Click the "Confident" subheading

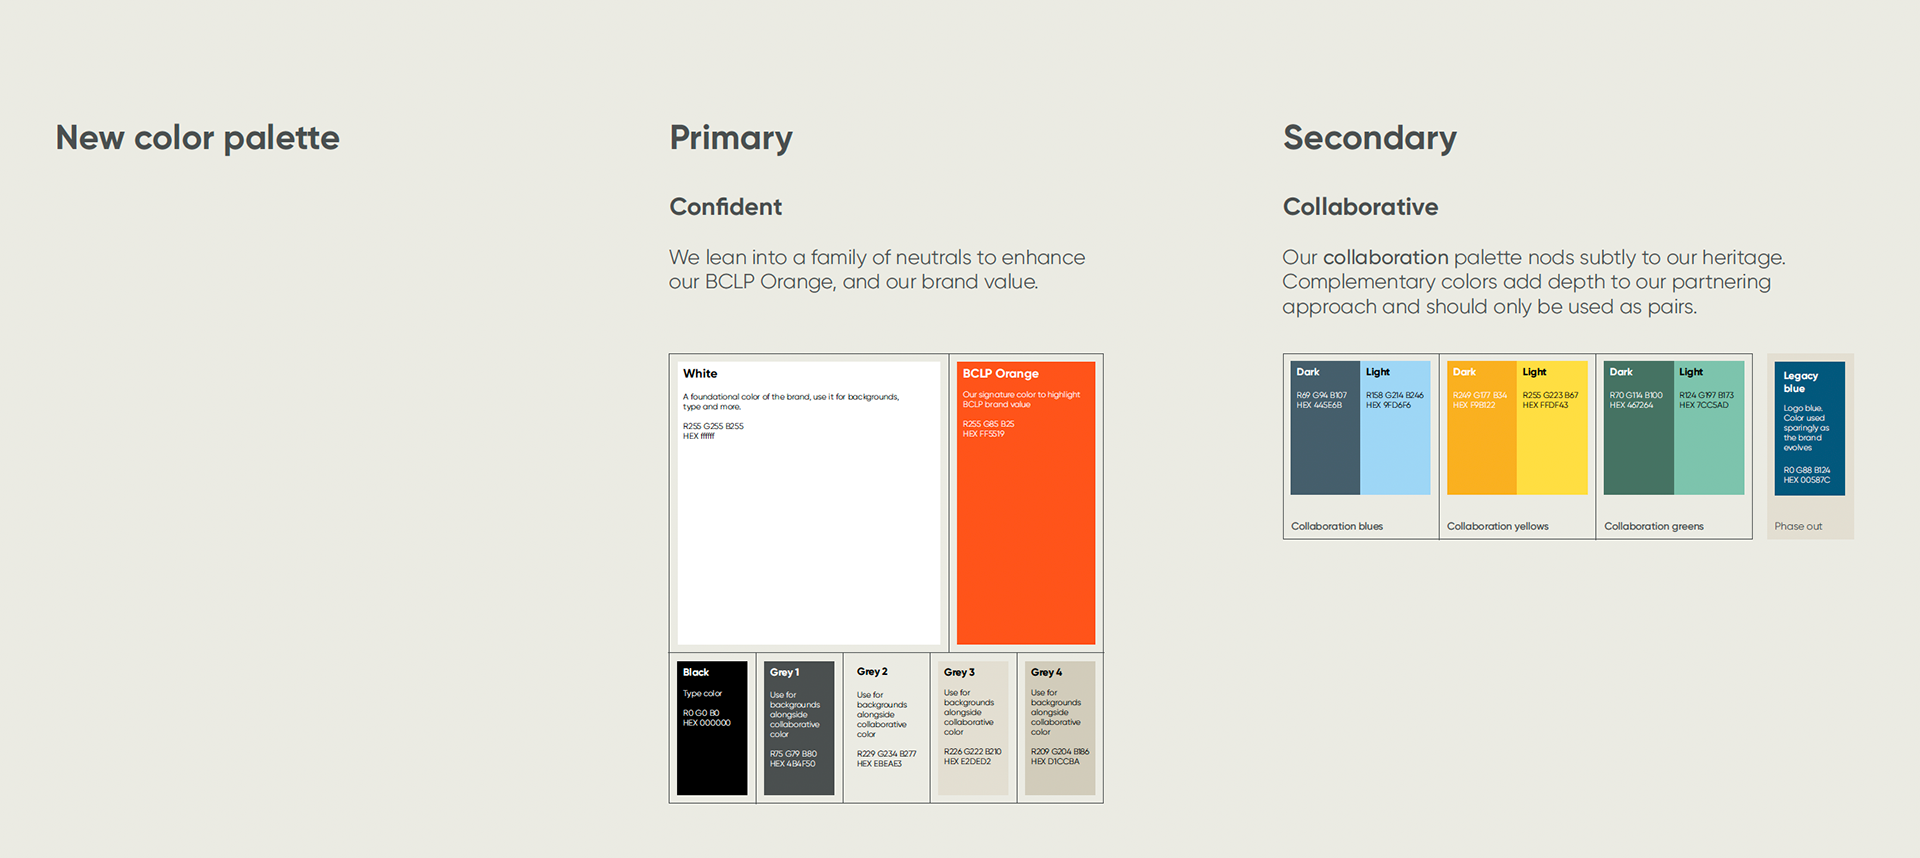click(x=726, y=207)
